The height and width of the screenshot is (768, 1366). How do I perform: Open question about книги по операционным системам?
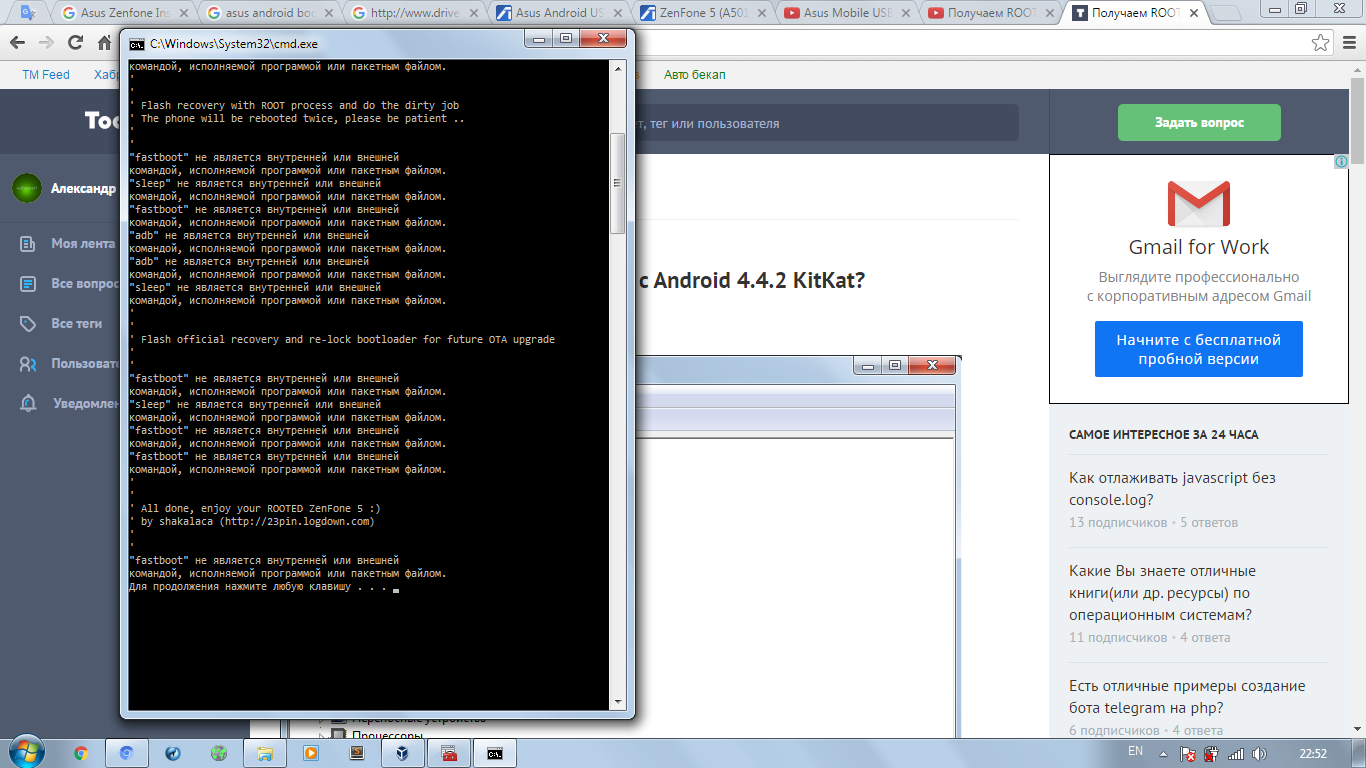1162,593
